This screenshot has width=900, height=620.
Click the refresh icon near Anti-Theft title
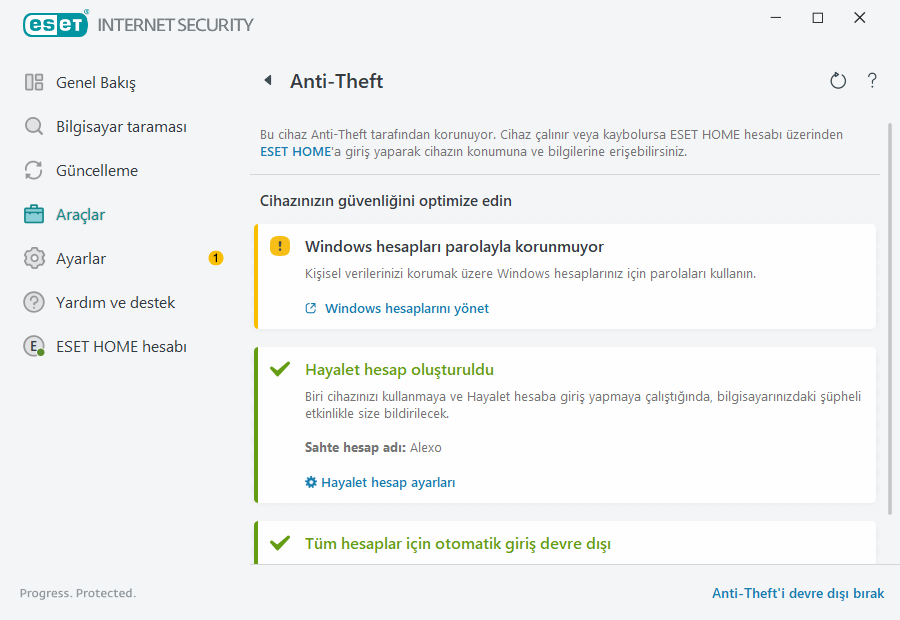click(x=838, y=81)
